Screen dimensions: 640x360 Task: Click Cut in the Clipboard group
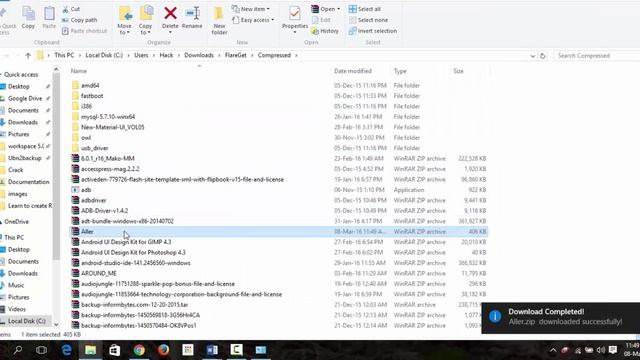click(71, 9)
